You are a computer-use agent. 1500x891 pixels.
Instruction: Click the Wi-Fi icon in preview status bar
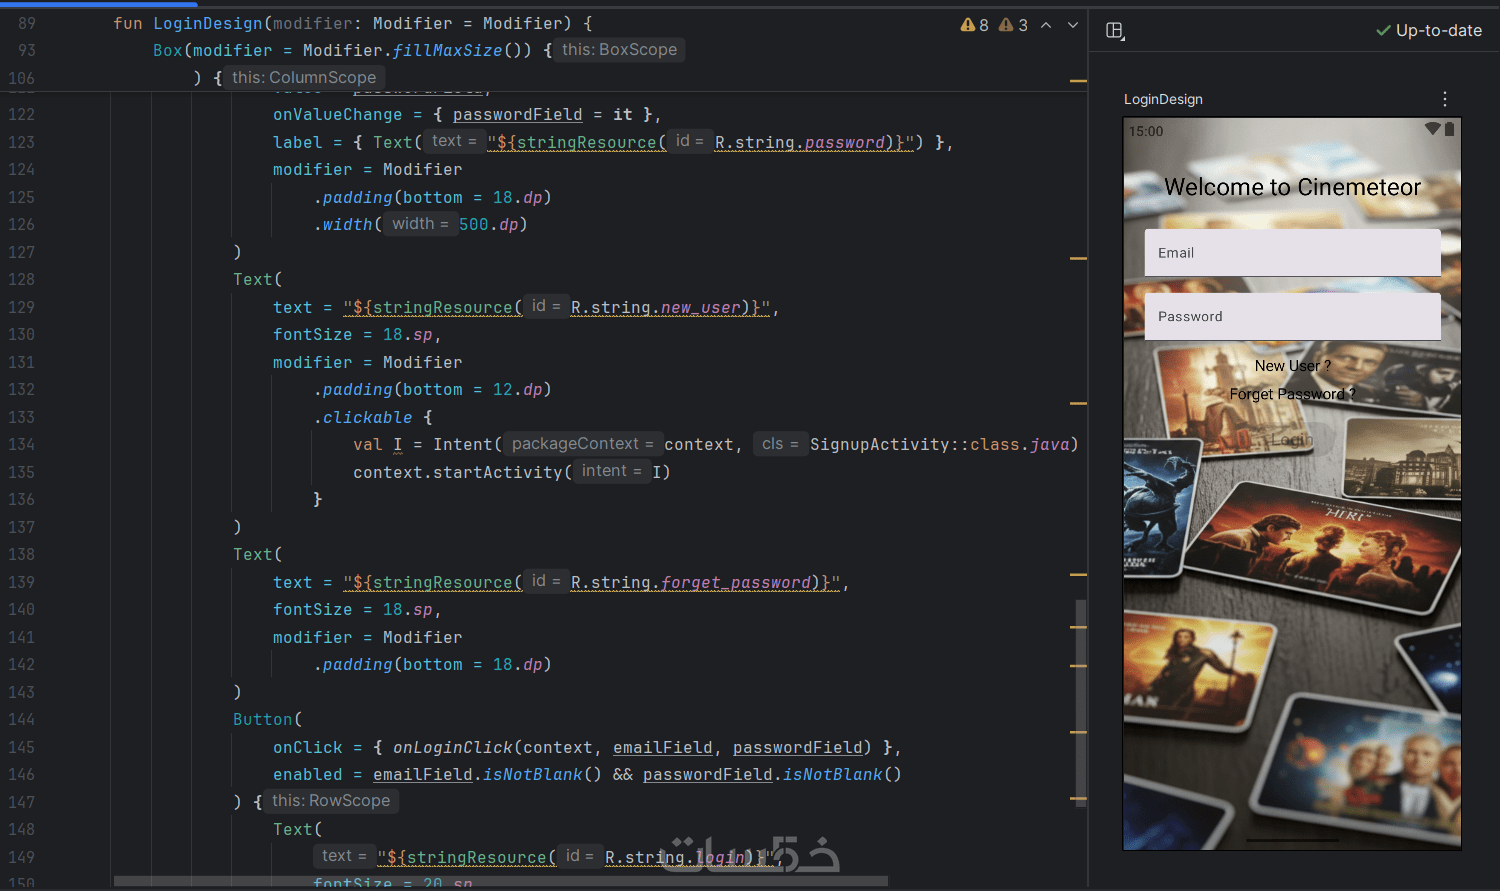coord(1432,129)
